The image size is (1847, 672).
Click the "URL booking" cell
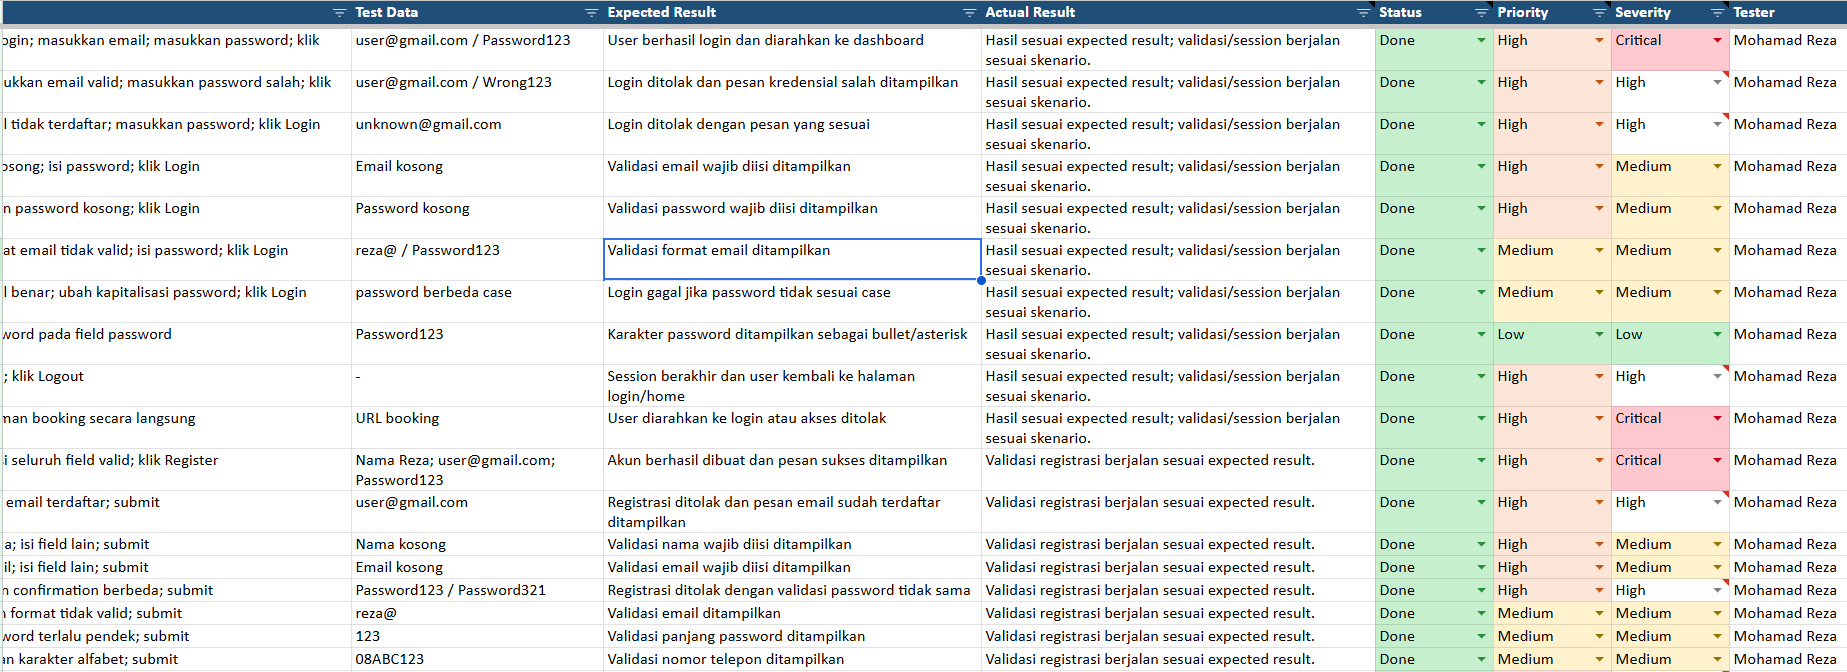477,428
